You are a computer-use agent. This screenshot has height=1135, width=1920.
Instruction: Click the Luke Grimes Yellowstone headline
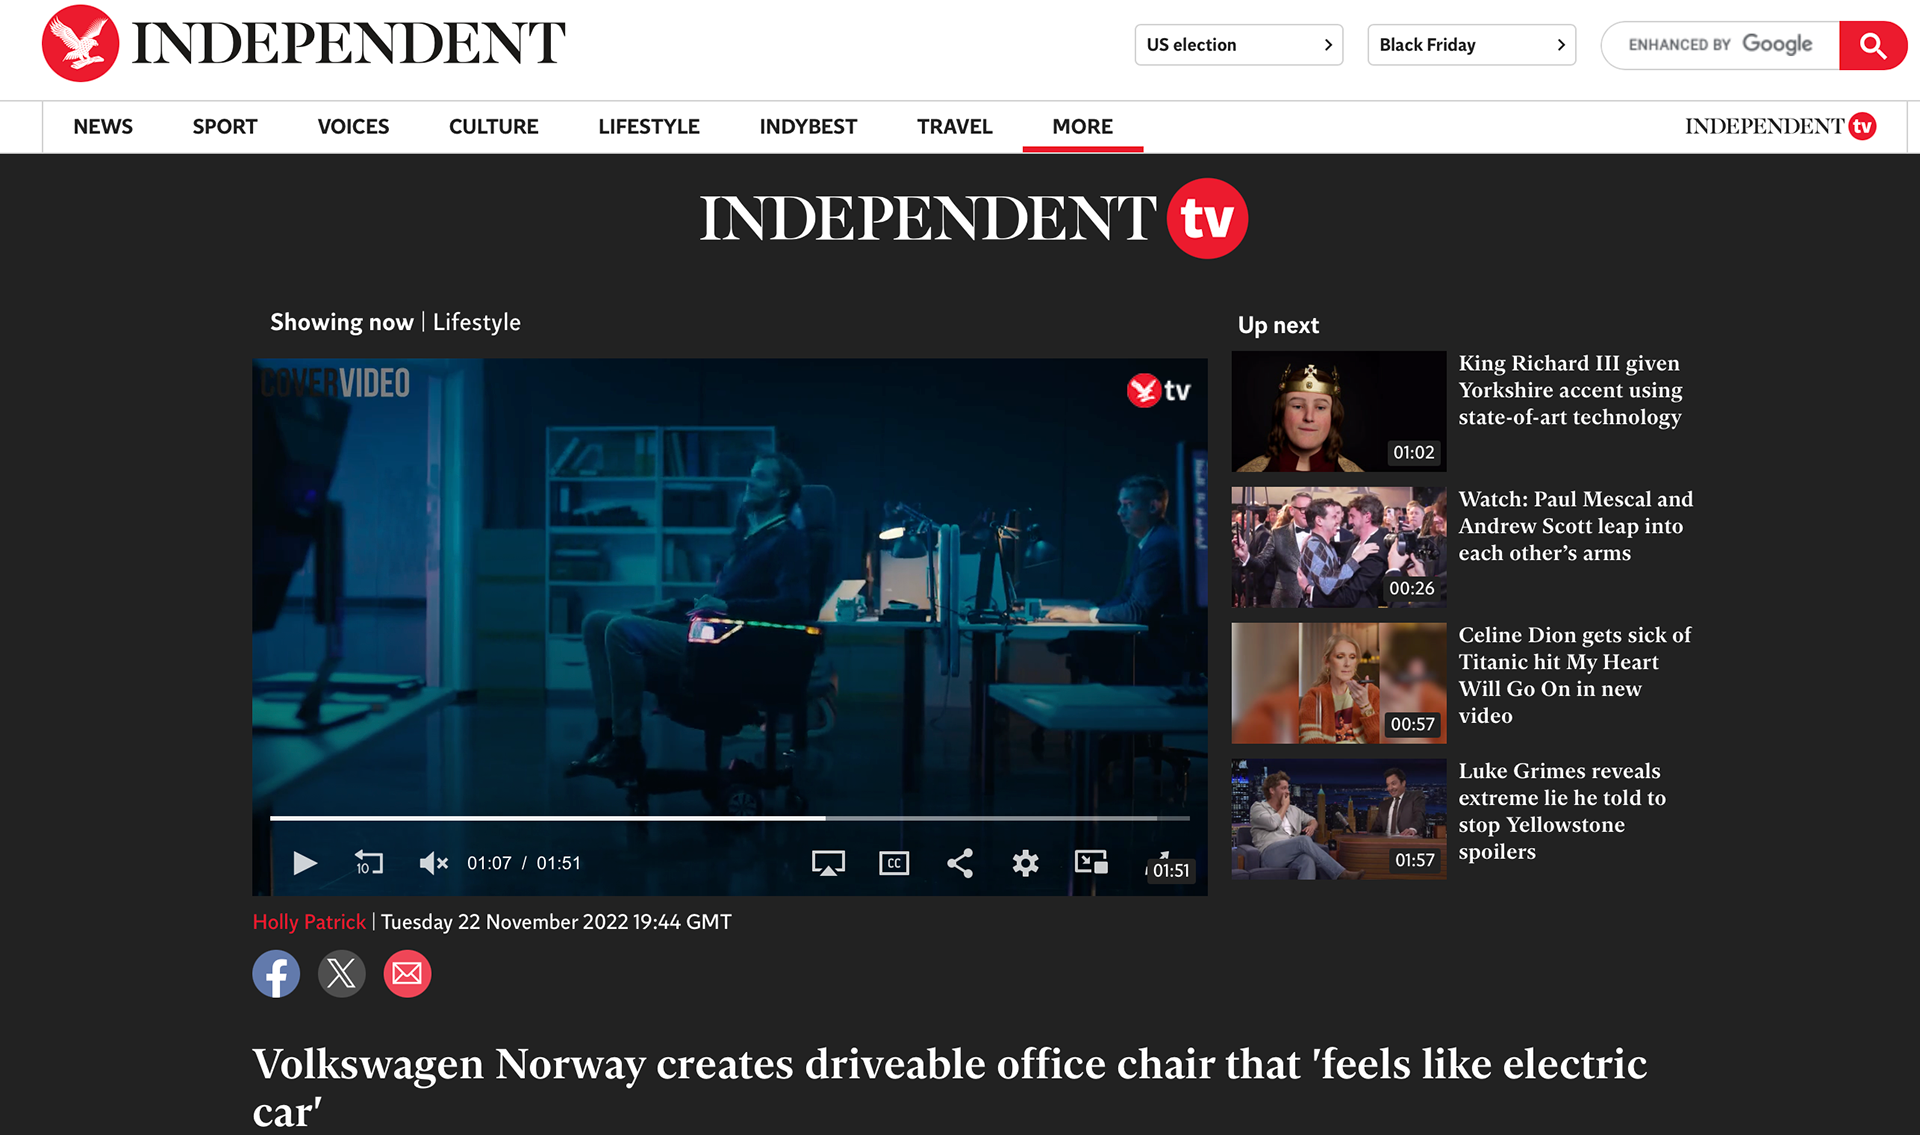click(1562, 811)
